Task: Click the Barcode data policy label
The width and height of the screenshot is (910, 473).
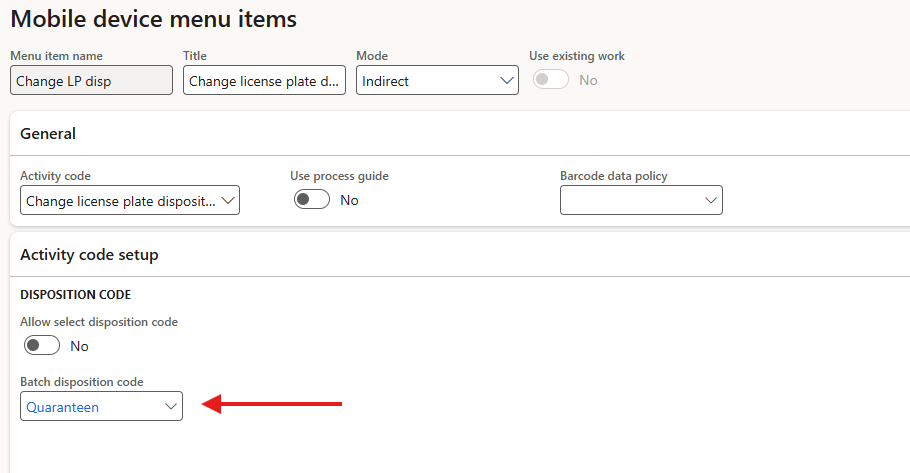Action: point(613,176)
